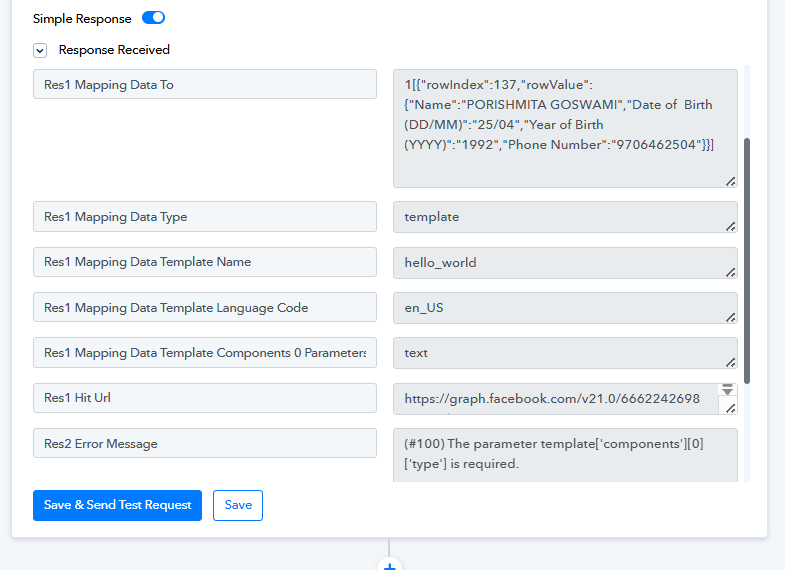The image size is (785, 570).
Task: Click the response panel vertical scrollbar
Action: tap(746, 260)
